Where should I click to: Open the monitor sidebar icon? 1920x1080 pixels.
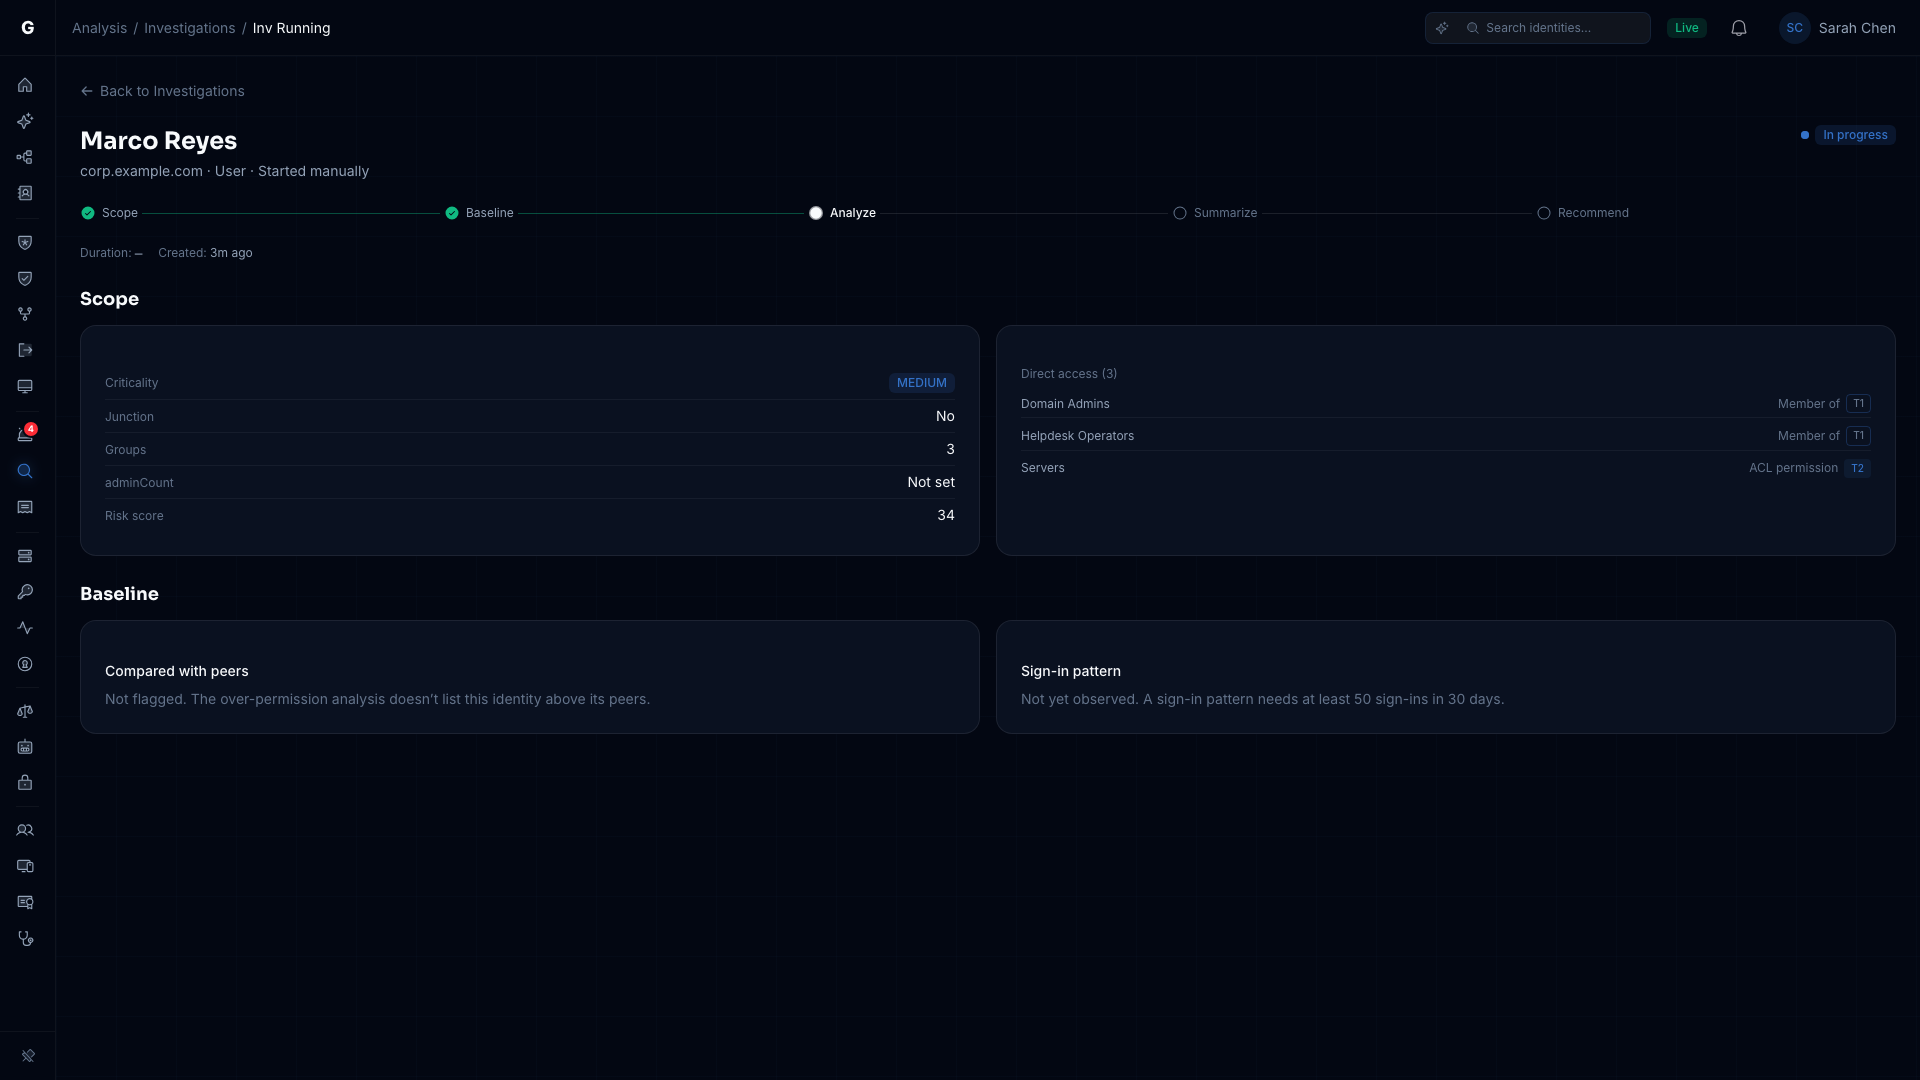(x=25, y=386)
